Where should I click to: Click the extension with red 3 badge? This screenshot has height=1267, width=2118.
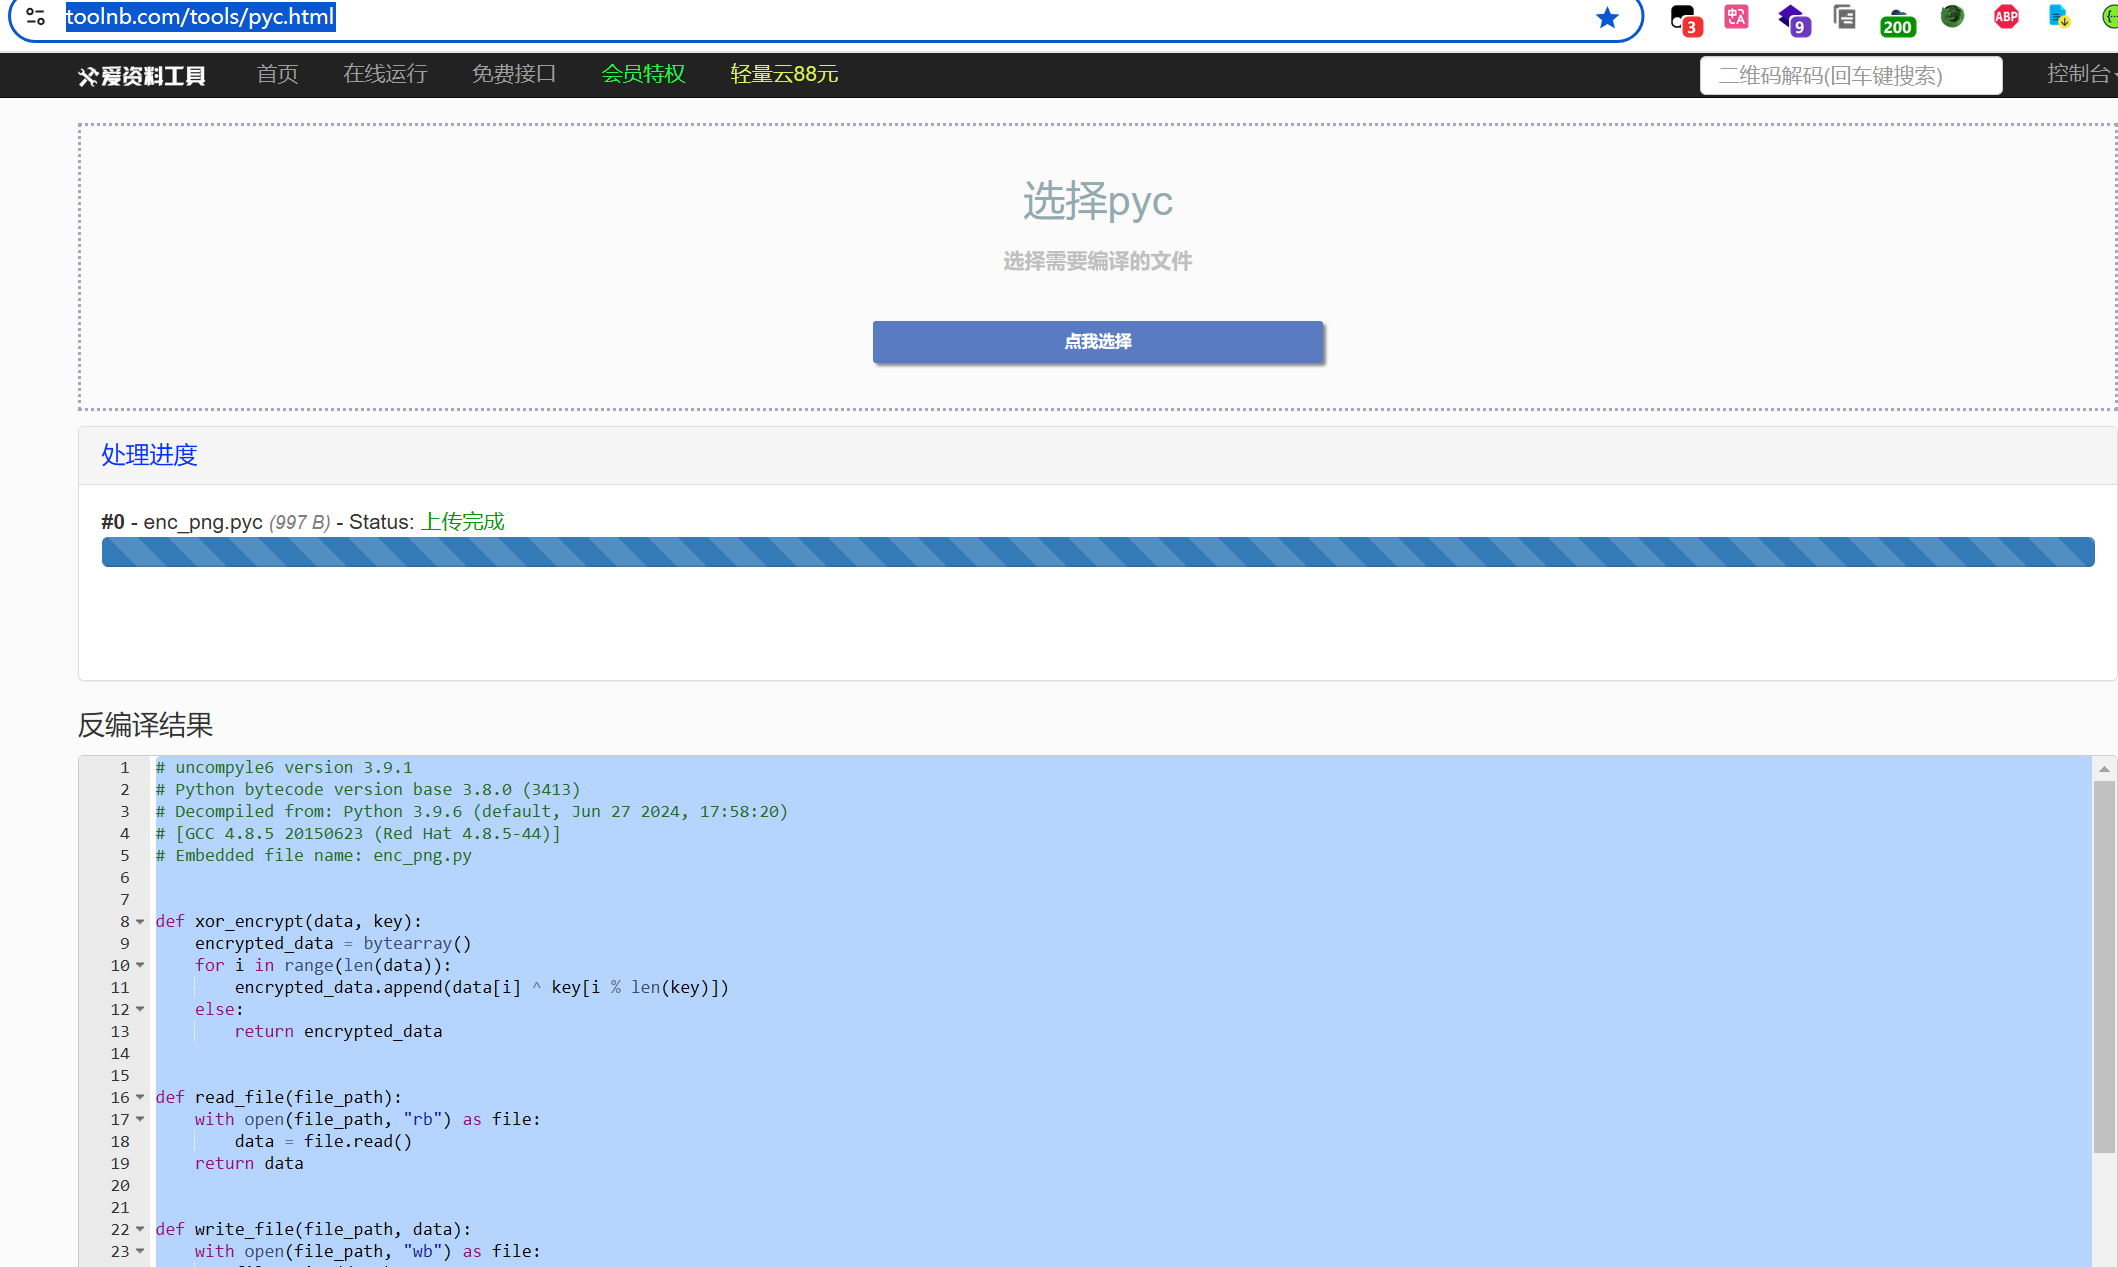[1684, 19]
